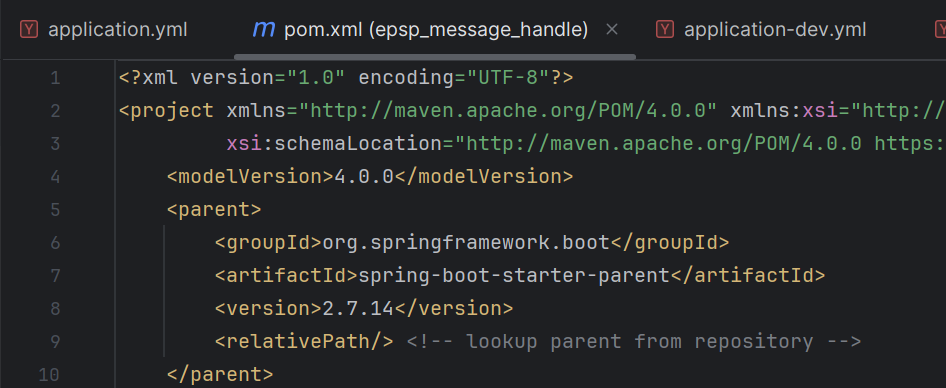Click the encoding "UTF-8" value

(508, 78)
